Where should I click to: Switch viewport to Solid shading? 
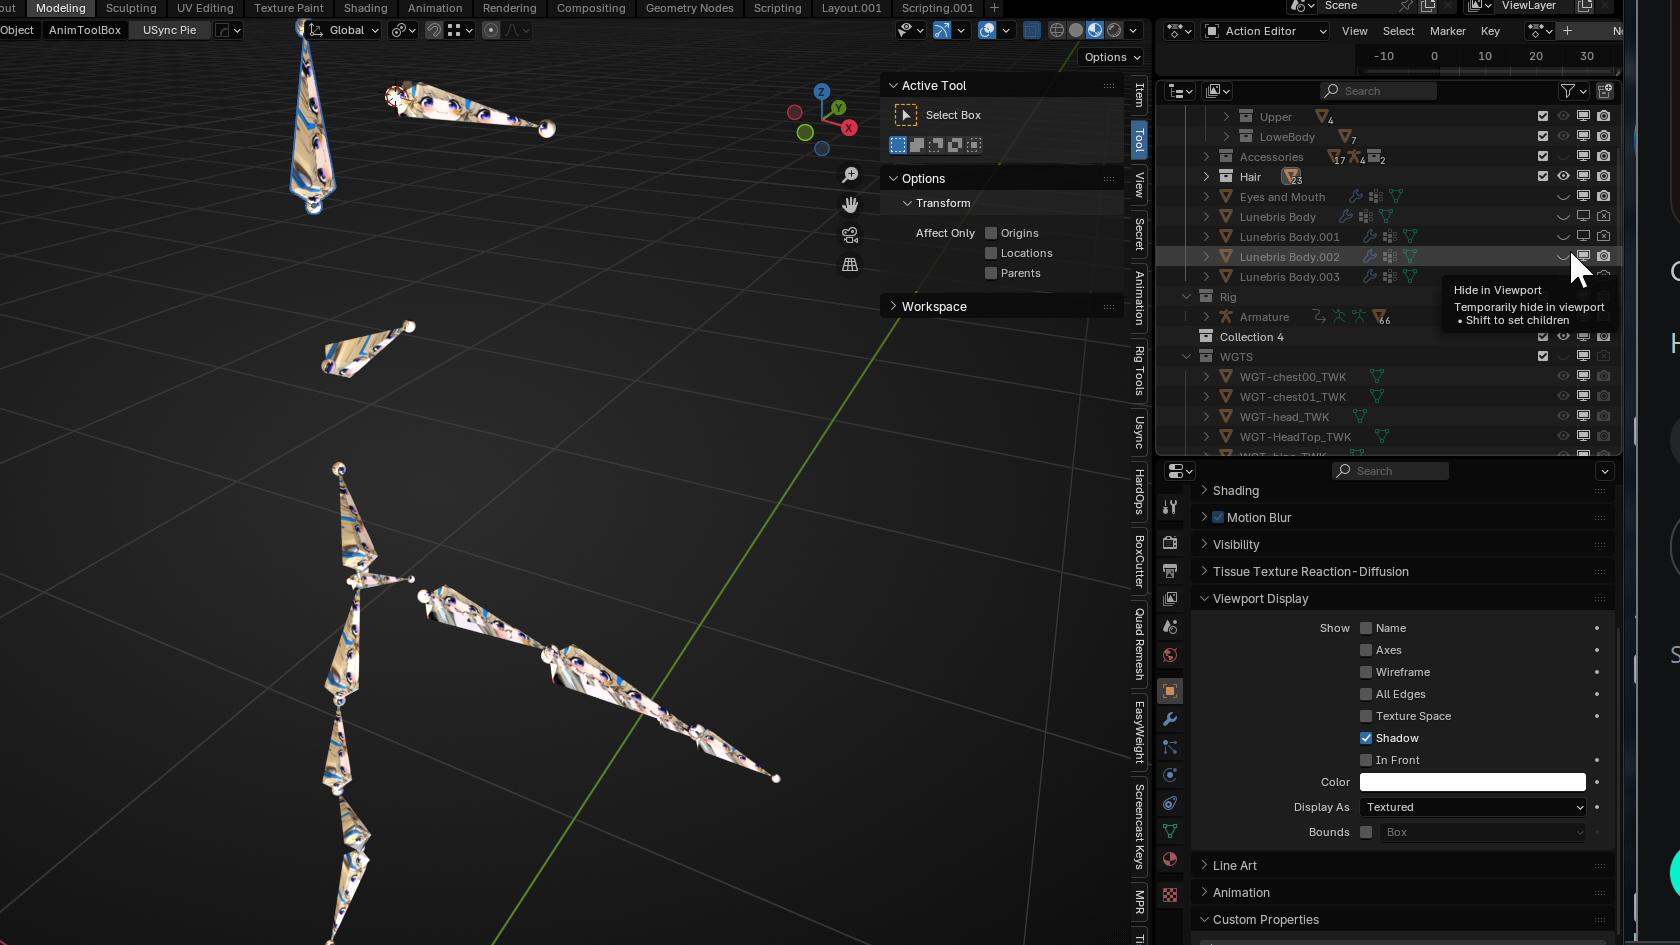coord(1076,30)
